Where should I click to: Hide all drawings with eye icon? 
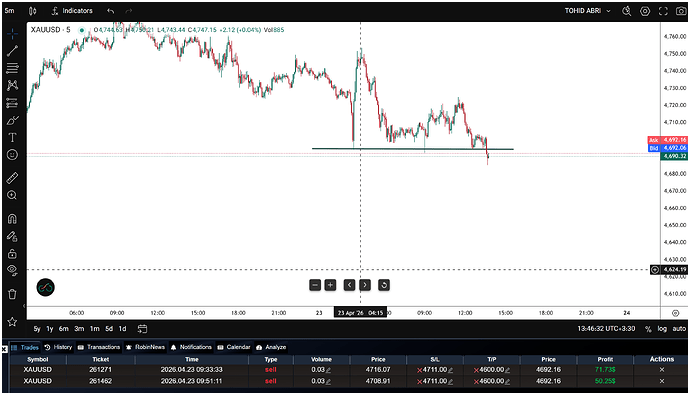click(x=12, y=271)
